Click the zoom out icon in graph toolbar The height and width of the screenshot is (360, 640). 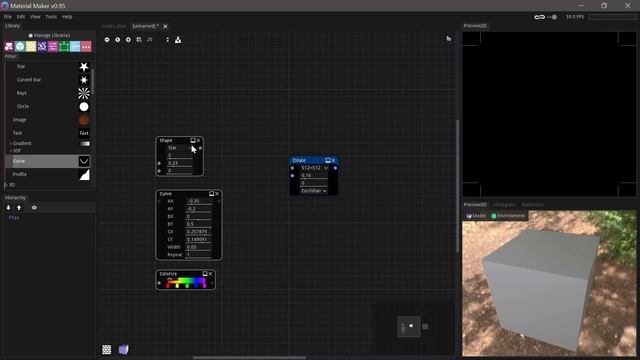click(107, 40)
